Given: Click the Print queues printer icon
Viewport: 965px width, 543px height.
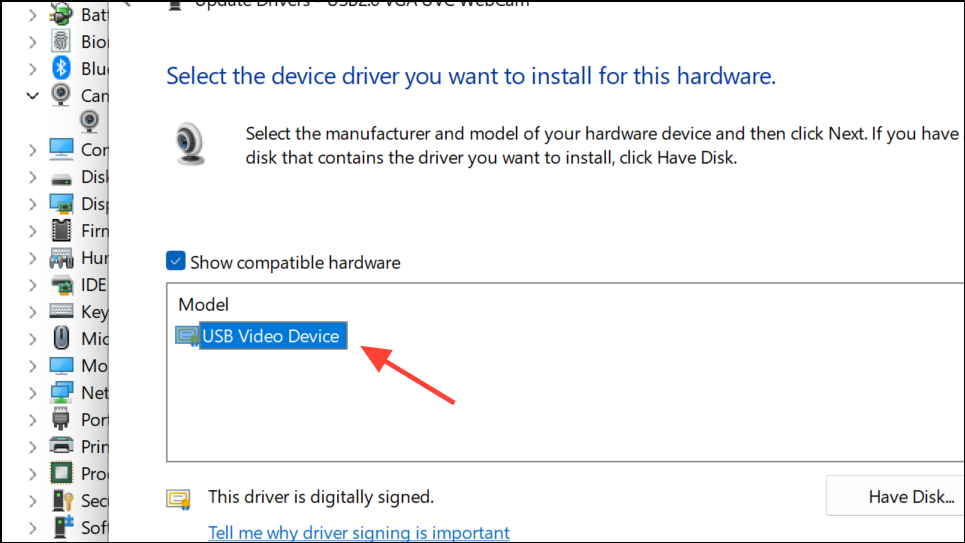Looking at the screenshot, I should point(62,446).
